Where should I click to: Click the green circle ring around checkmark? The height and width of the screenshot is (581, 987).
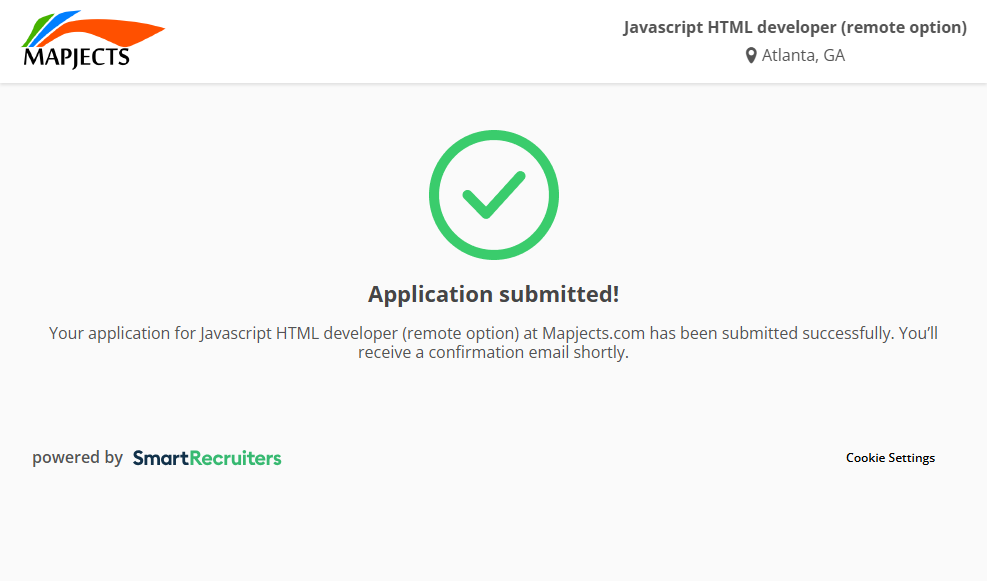tap(436, 195)
